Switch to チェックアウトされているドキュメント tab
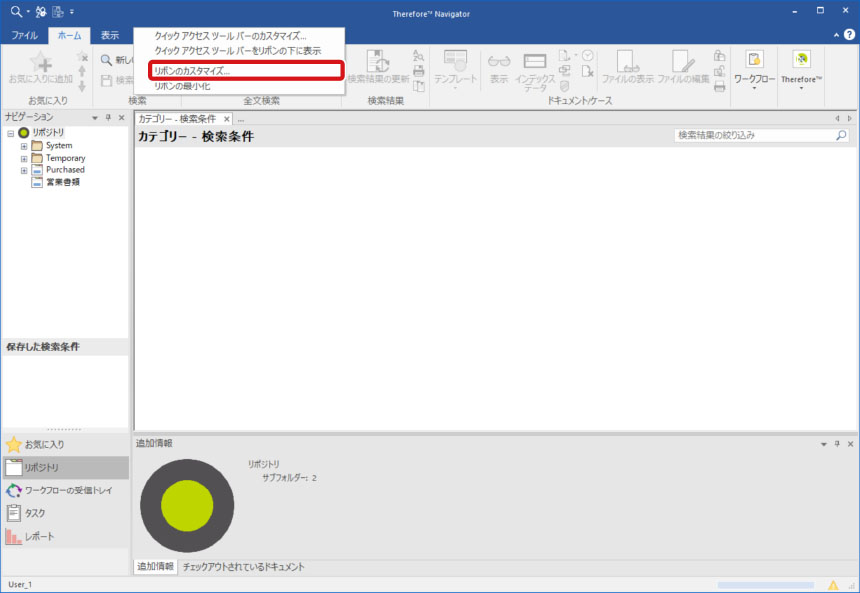This screenshot has width=860, height=593. click(243, 567)
